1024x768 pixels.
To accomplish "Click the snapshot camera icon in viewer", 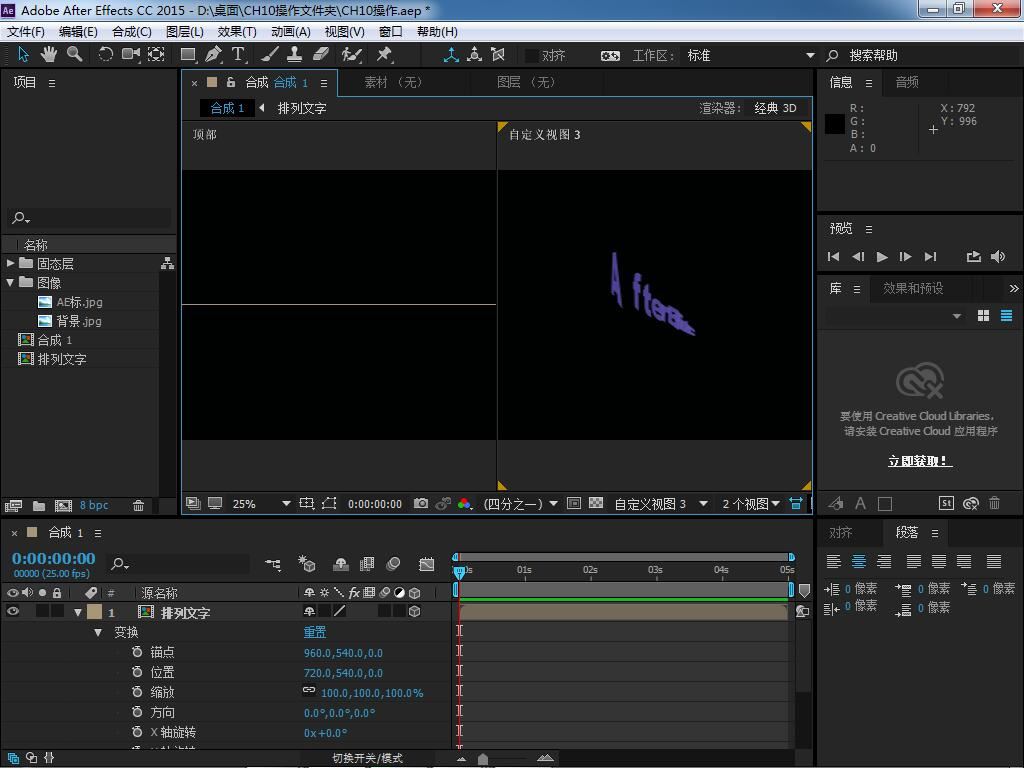I will click(x=421, y=504).
